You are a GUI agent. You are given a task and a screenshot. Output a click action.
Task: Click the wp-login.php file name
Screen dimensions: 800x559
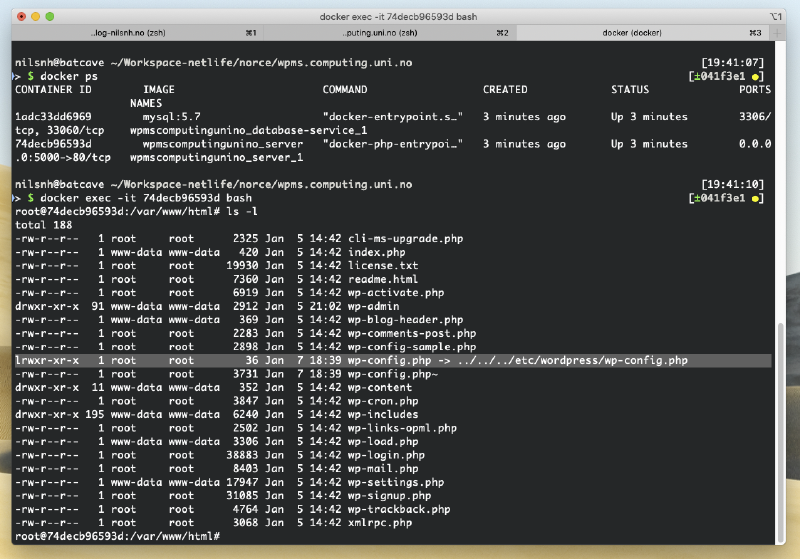point(386,455)
